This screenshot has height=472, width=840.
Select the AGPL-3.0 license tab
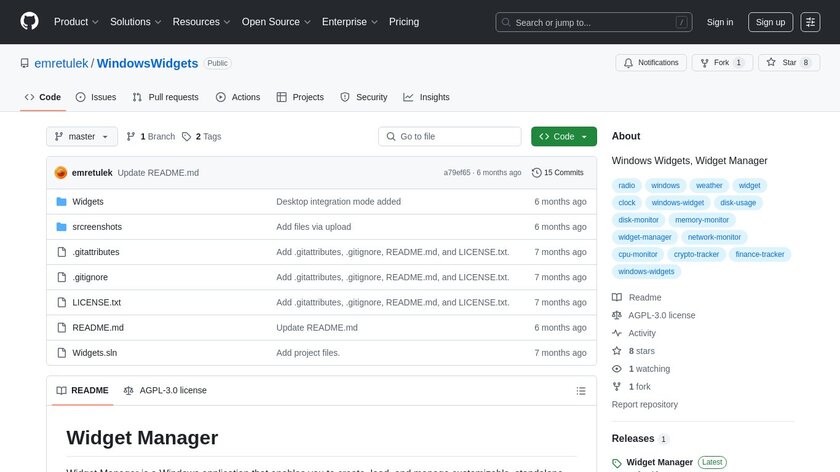coord(165,391)
